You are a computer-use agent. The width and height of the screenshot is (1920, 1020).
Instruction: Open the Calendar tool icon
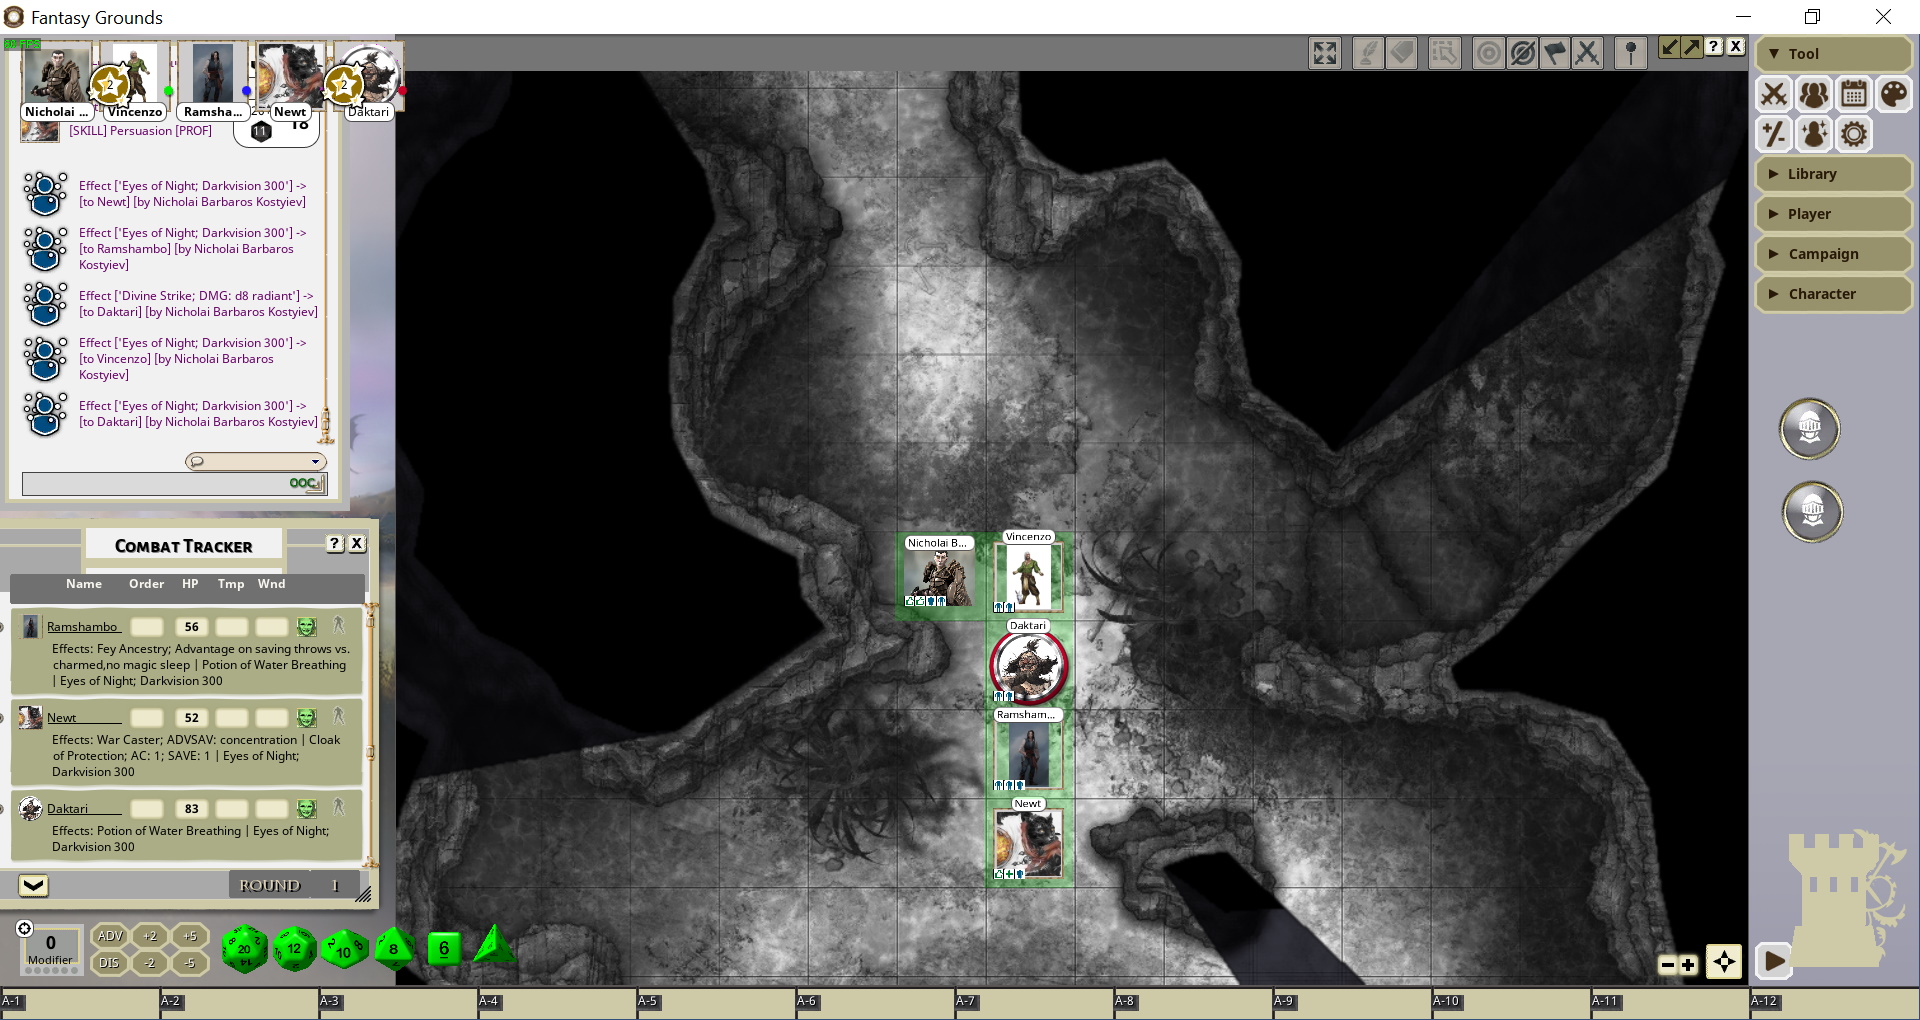[x=1854, y=95]
